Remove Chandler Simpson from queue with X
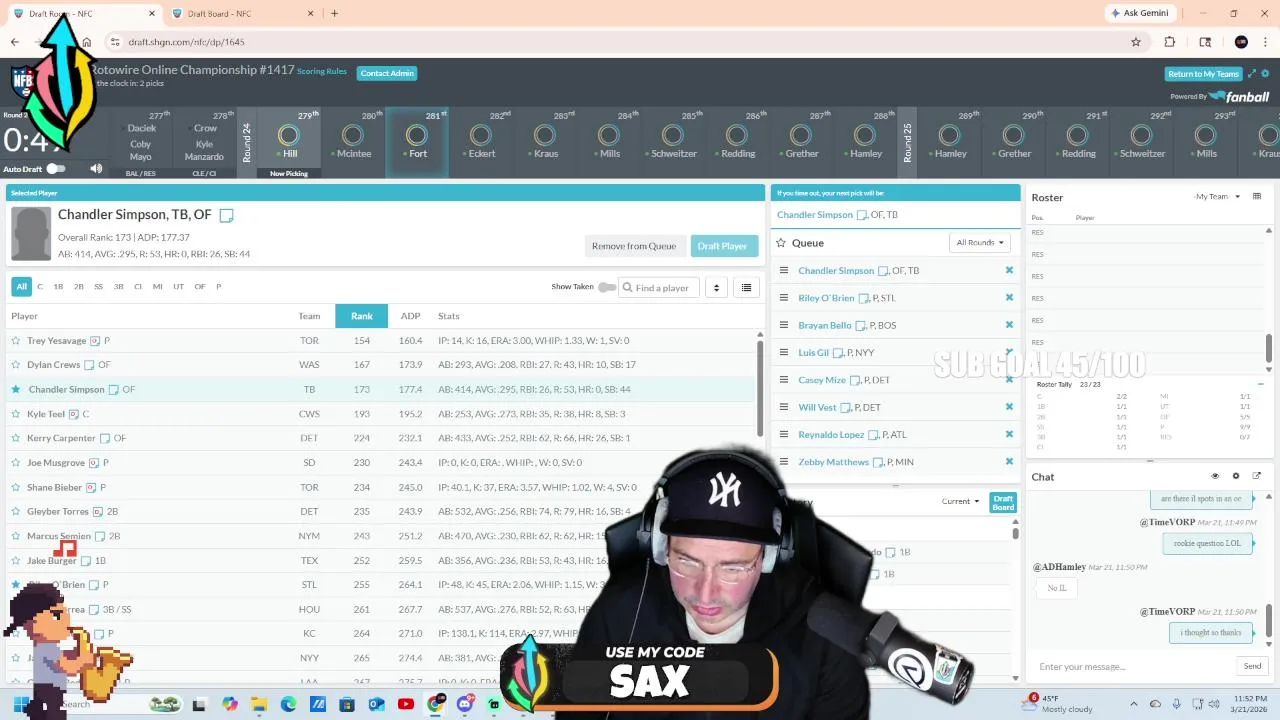This screenshot has height=720, width=1280. [1009, 270]
